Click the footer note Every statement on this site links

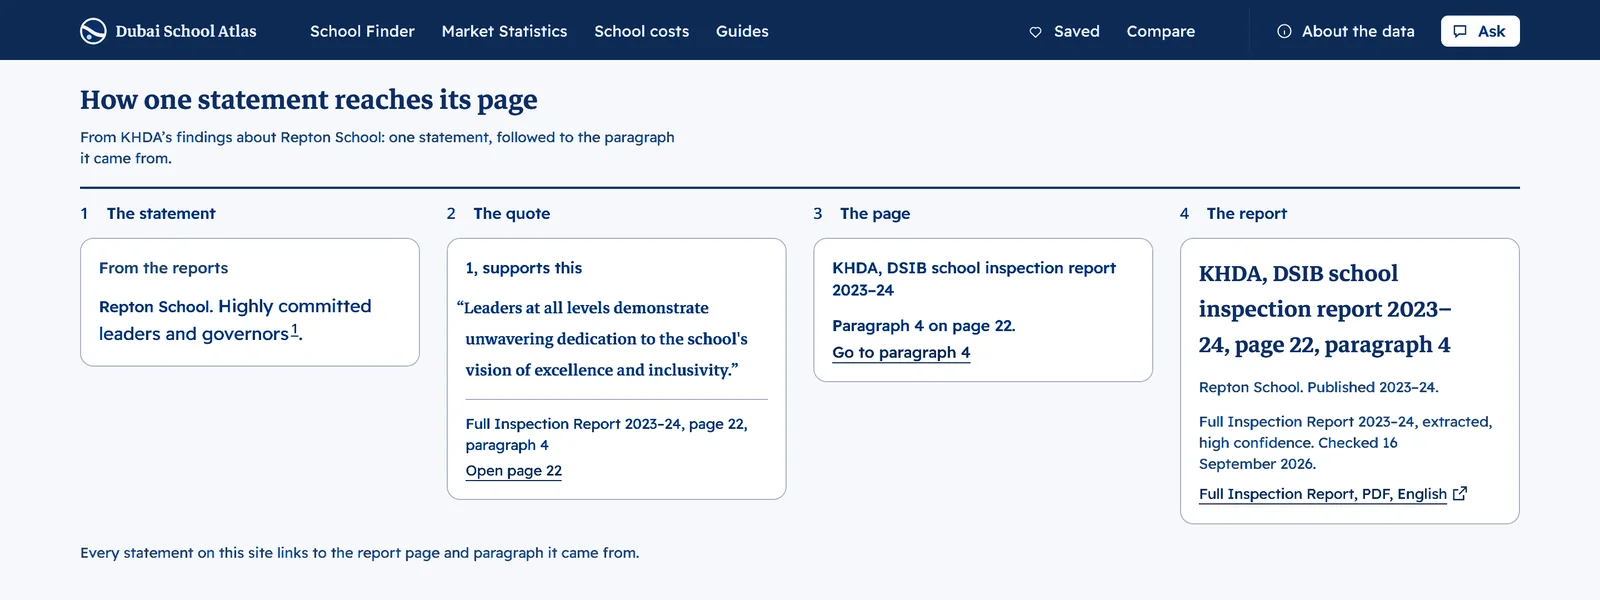tap(359, 553)
